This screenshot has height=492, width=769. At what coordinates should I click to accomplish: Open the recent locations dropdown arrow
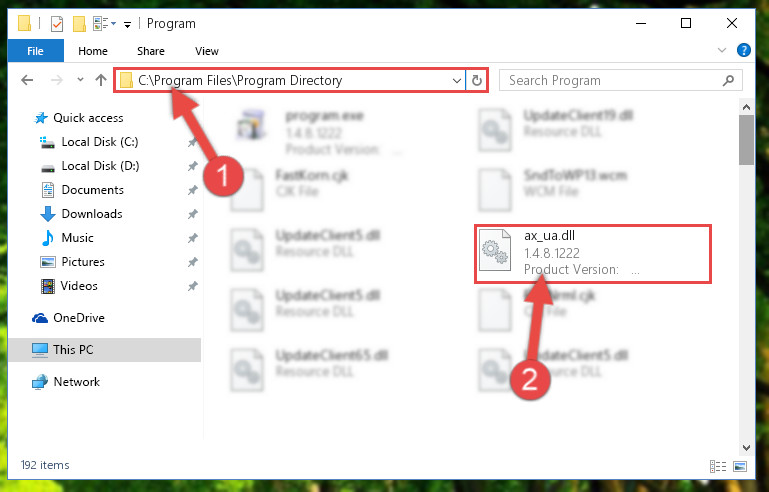pyautogui.click(x=80, y=80)
